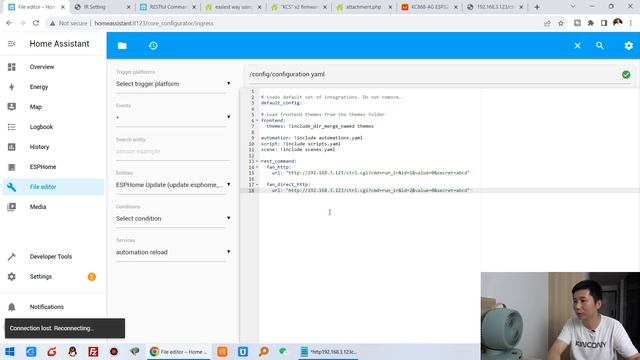Click the File editor wrench icon
Image resolution: width=640 pixels, height=360 pixels.
(x=11, y=187)
